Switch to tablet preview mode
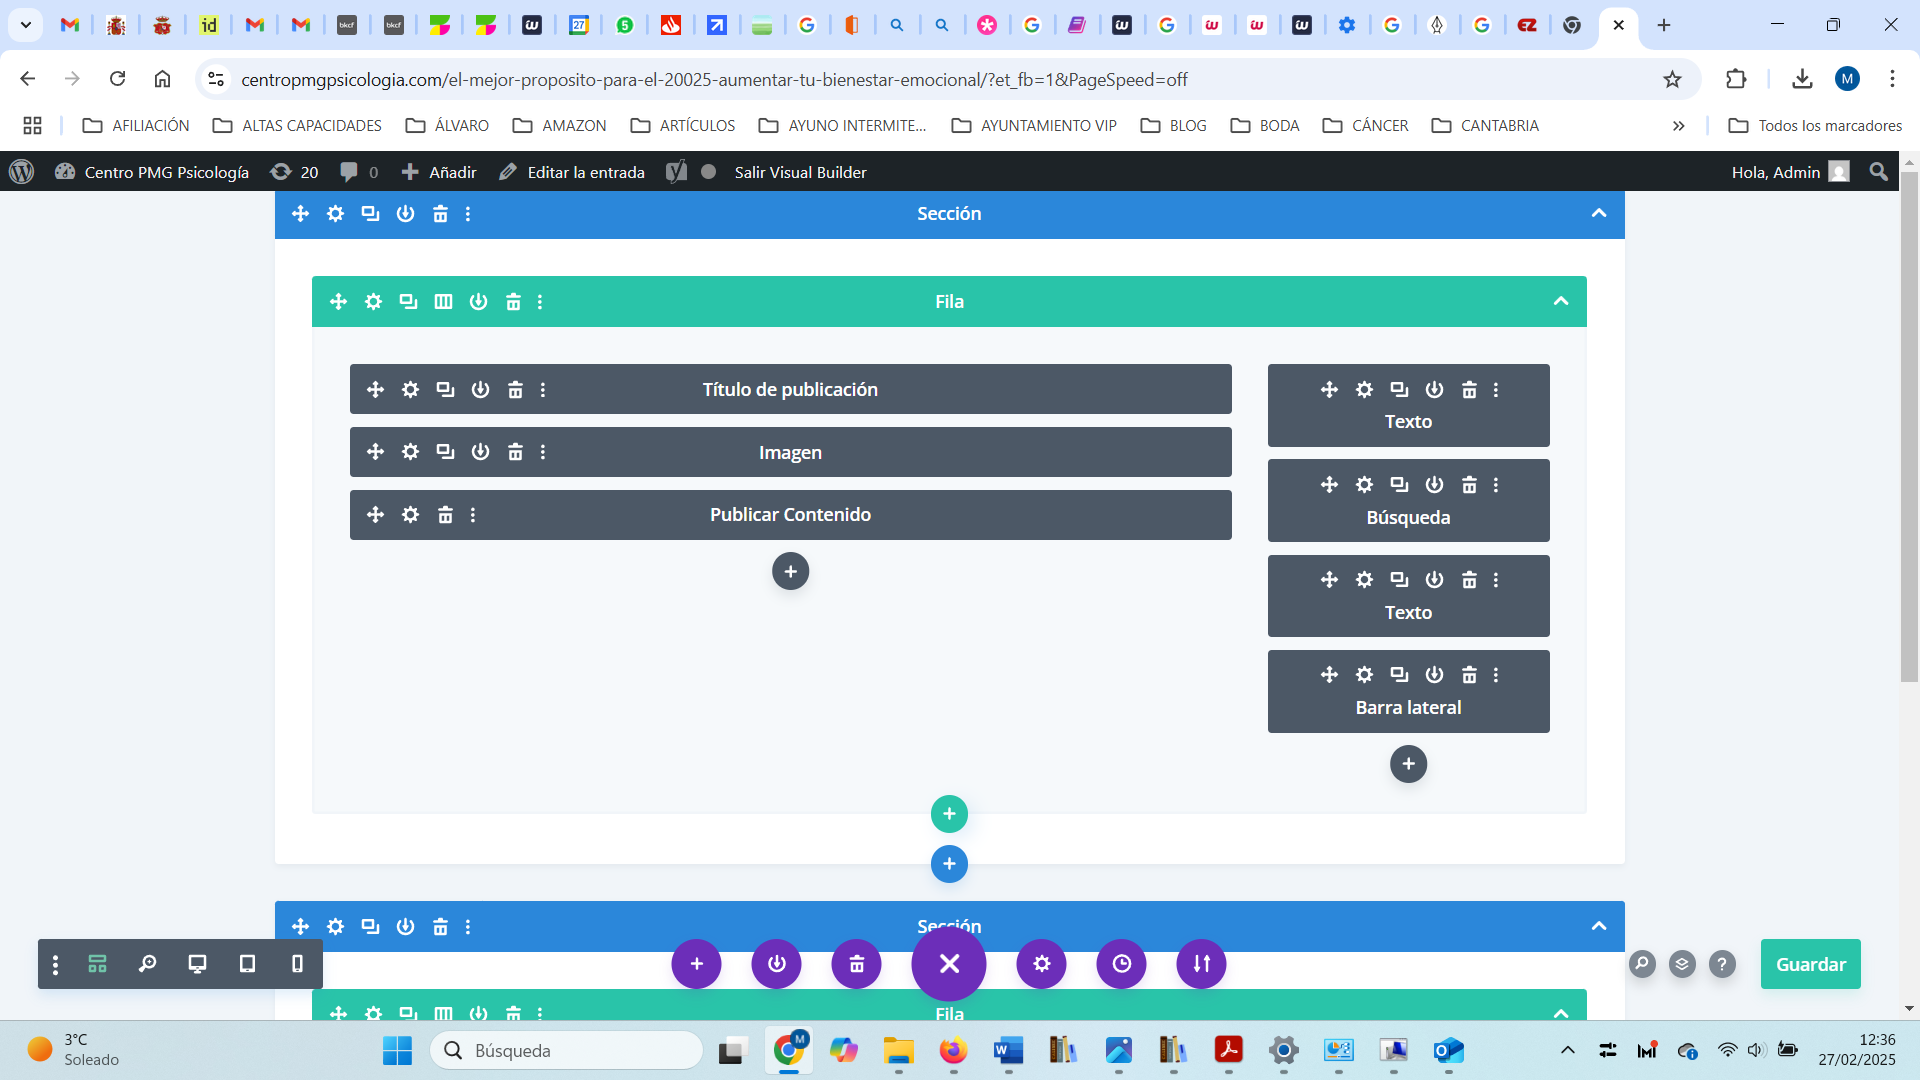Image resolution: width=1920 pixels, height=1080 pixels. click(247, 964)
